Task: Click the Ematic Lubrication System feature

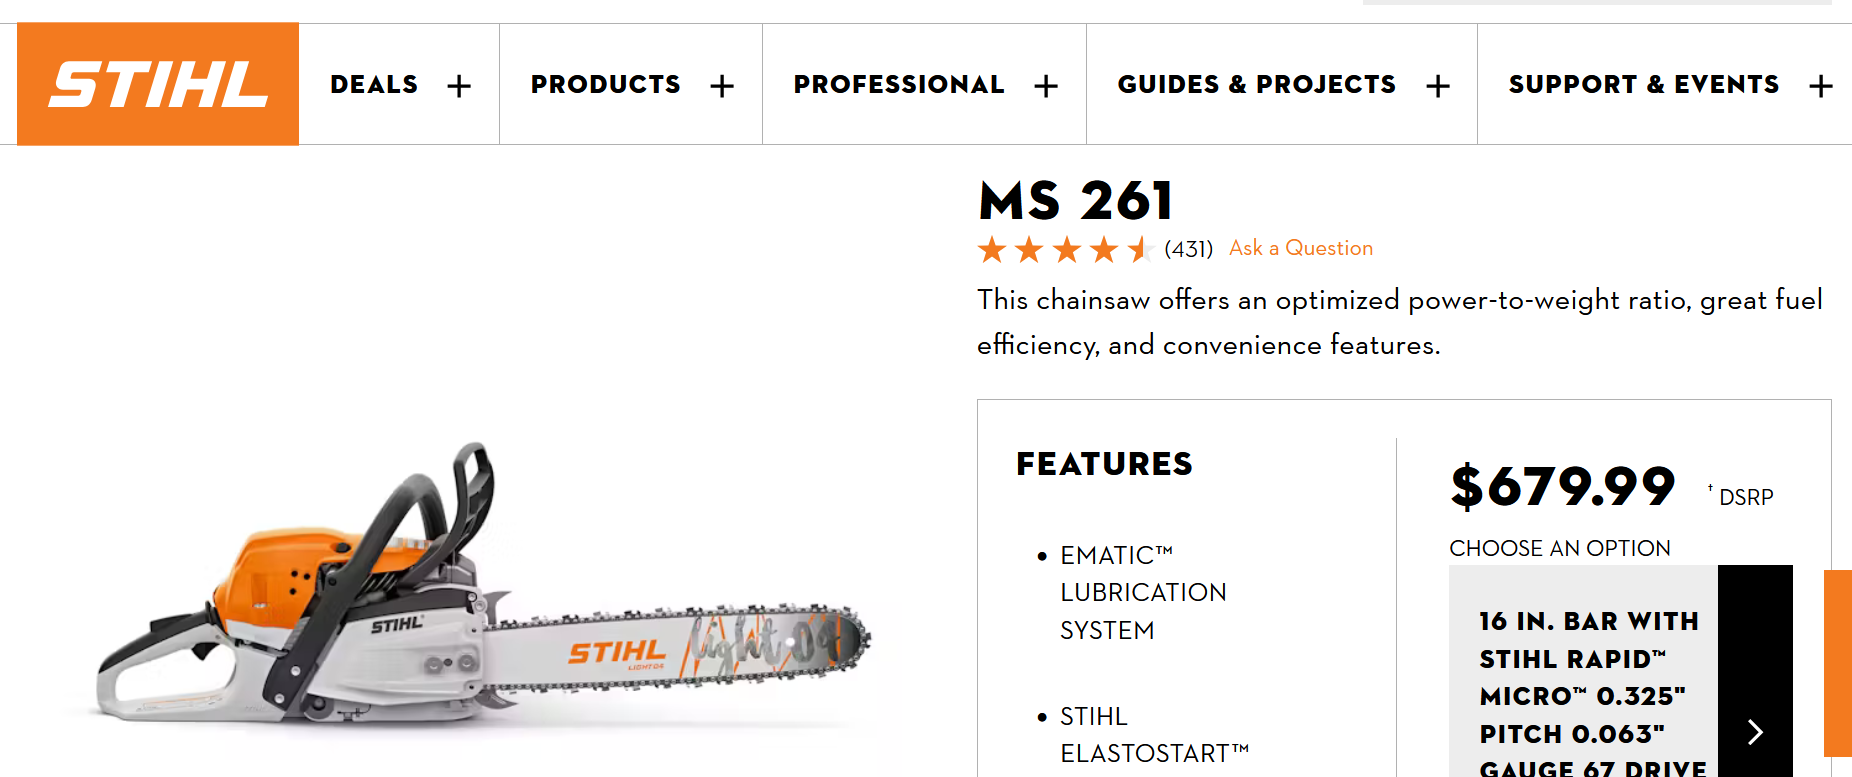Action: [x=1142, y=592]
